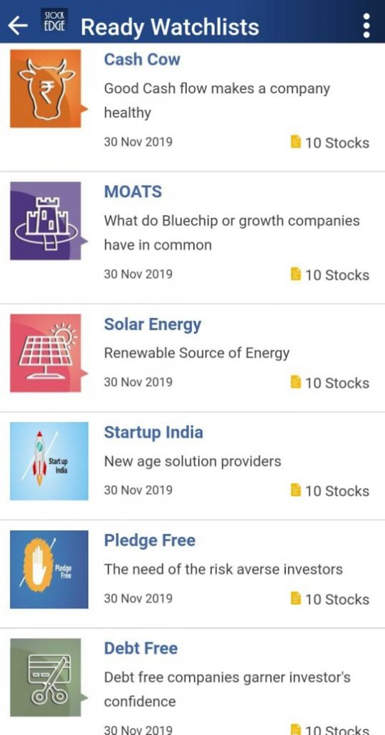Go back using the arrow icon
This screenshot has width=385, height=735.
pyautogui.click(x=18, y=26)
